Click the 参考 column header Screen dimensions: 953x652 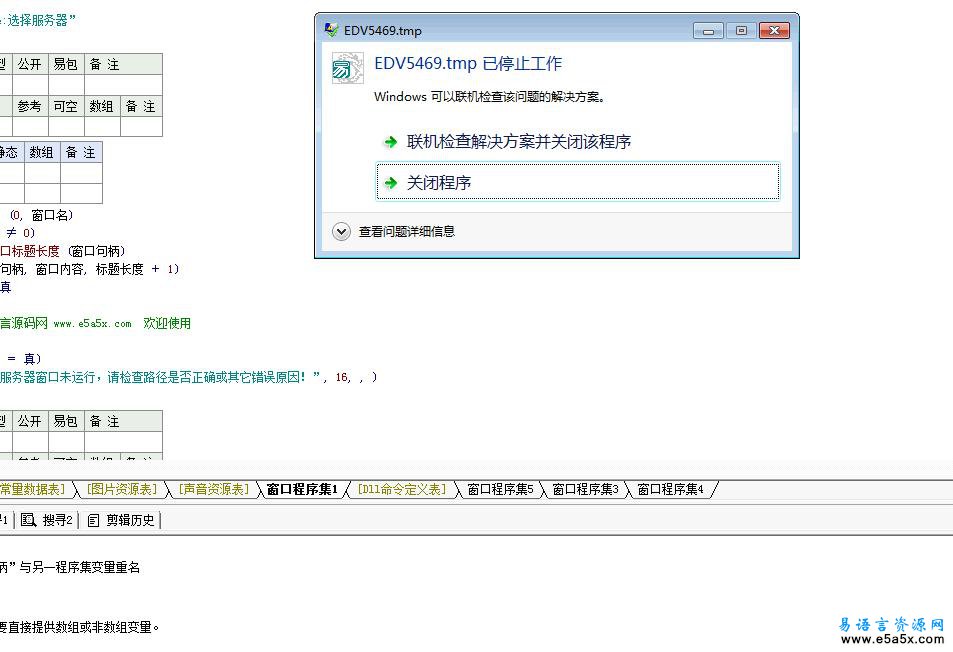(x=30, y=106)
